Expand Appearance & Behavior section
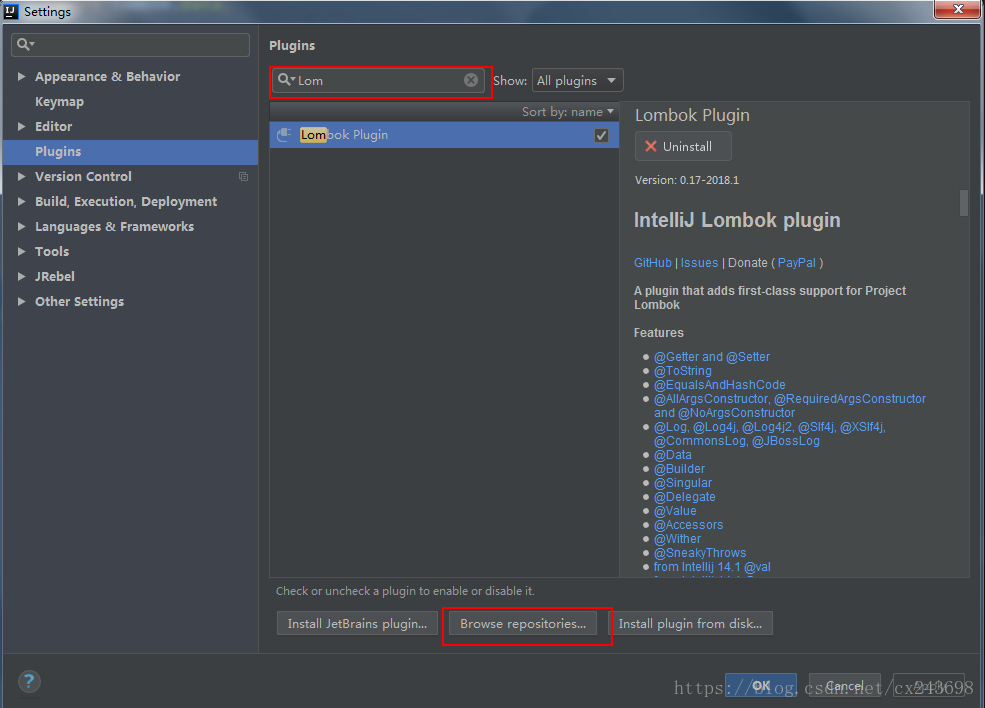Image resolution: width=985 pixels, height=708 pixels. point(21,77)
